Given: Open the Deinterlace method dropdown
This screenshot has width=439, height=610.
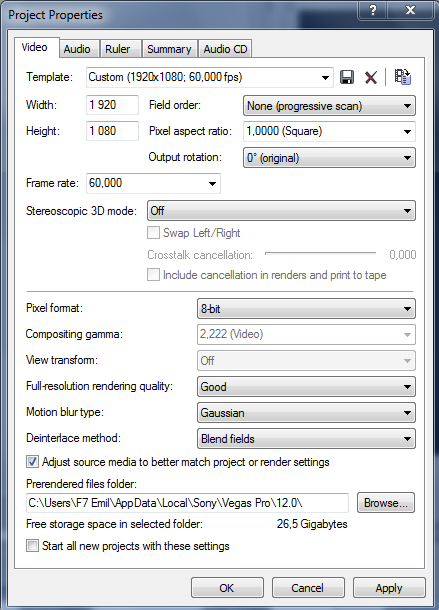Looking at the screenshot, I should tap(306, 439).
